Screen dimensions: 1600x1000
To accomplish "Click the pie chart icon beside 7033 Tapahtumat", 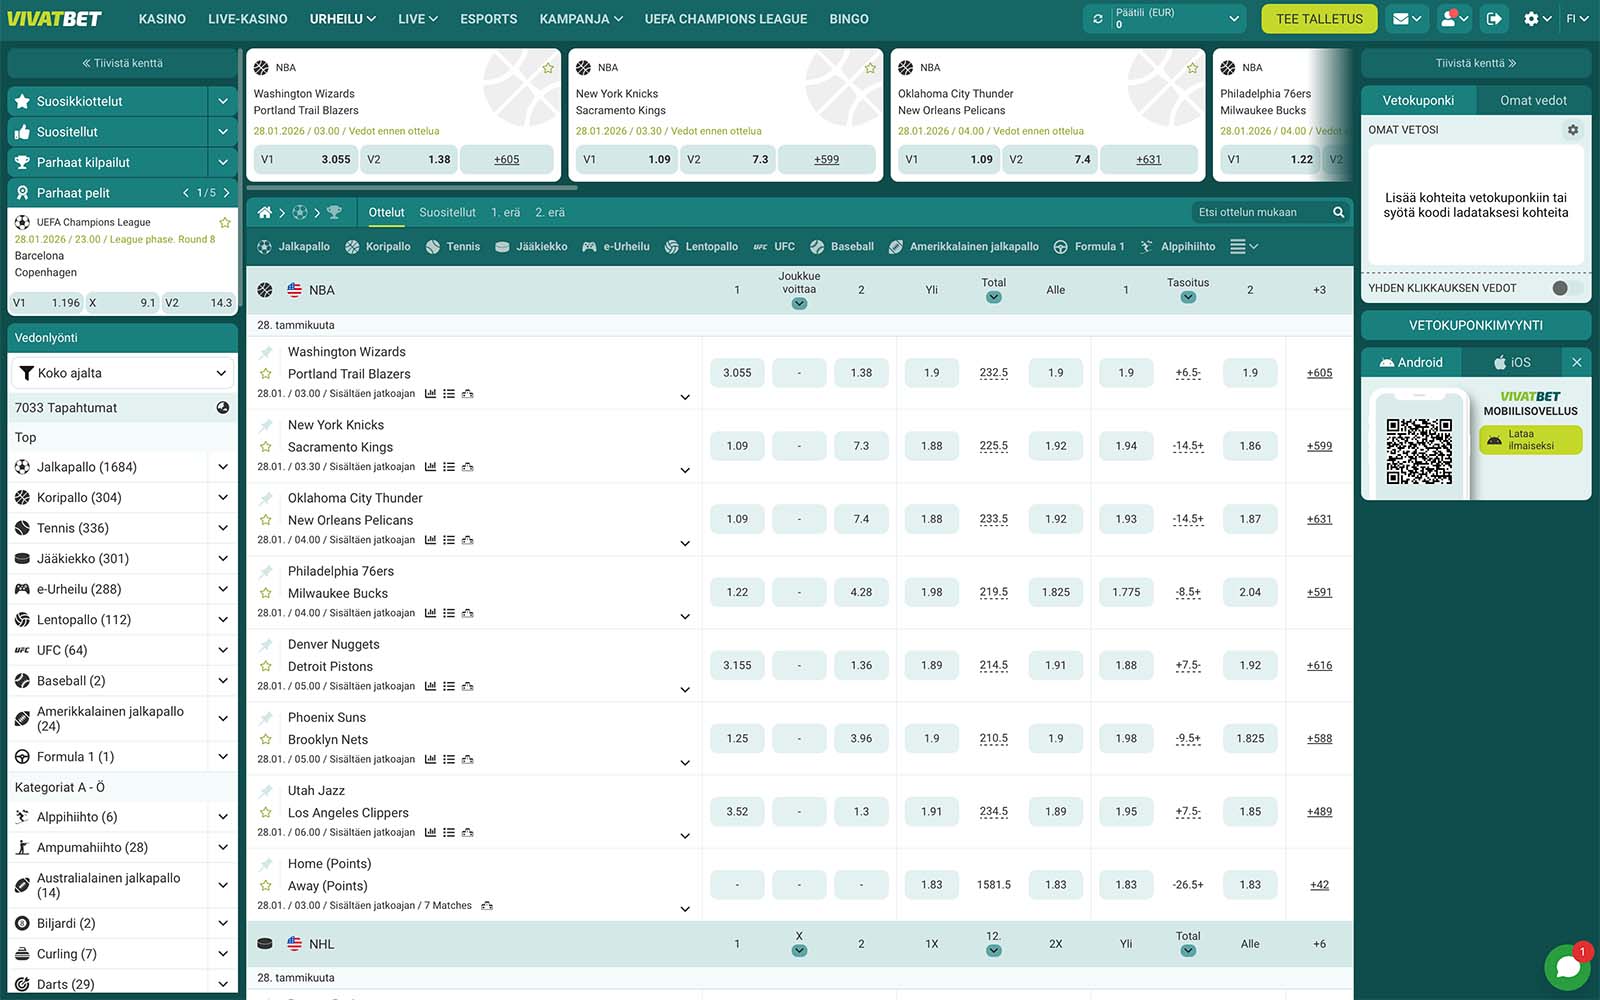I will pyautogui.click(x=223, y=408).
